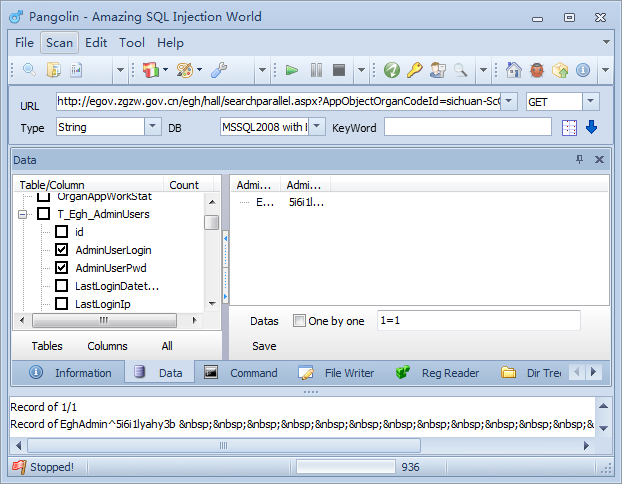This screenshot has width=622, height=484.
Task: Click the Stopped status flag icon
Action: [x=19, y=467]
